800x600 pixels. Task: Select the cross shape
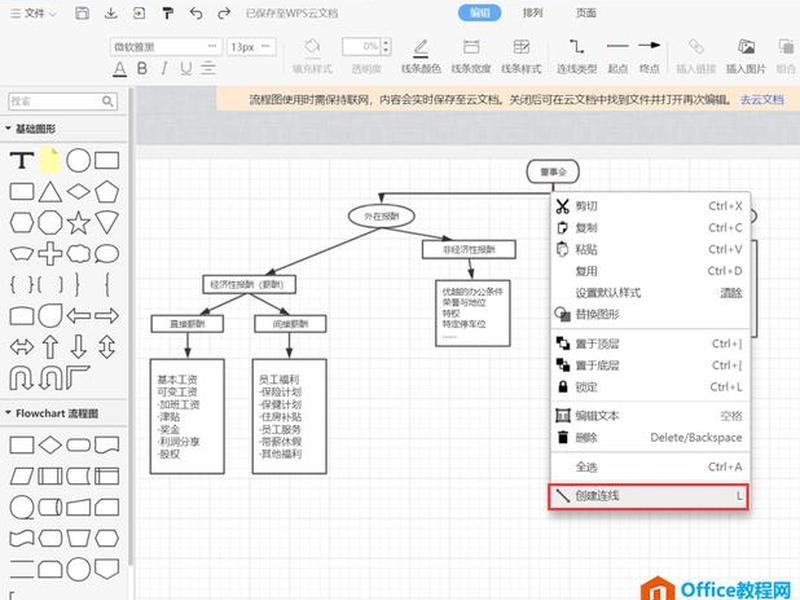point(50,254)
